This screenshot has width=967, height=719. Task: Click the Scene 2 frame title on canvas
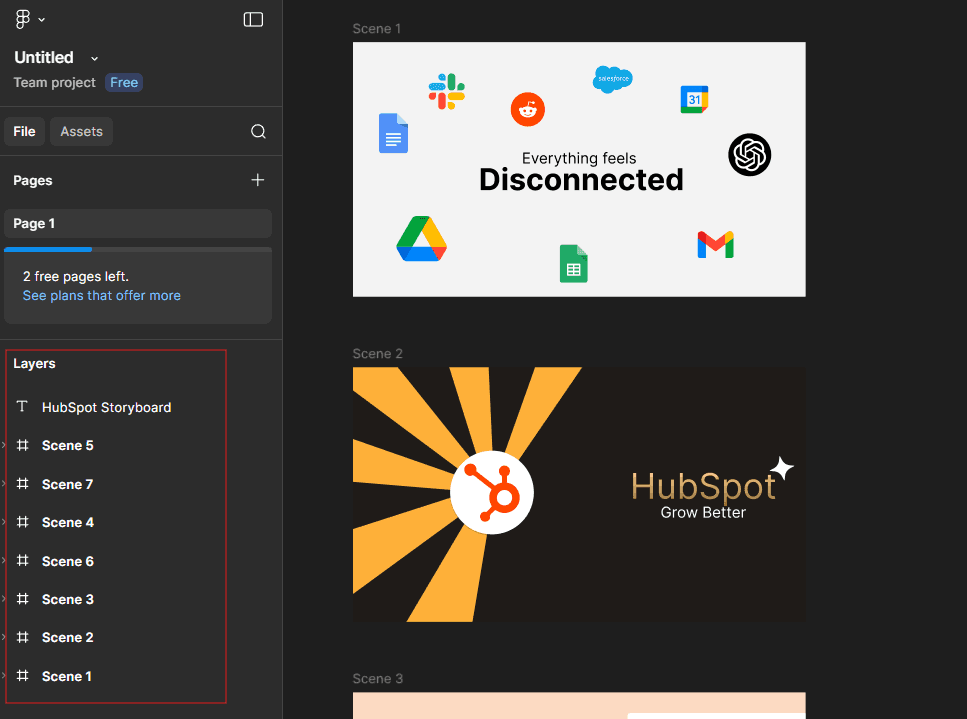click(377, 353)
